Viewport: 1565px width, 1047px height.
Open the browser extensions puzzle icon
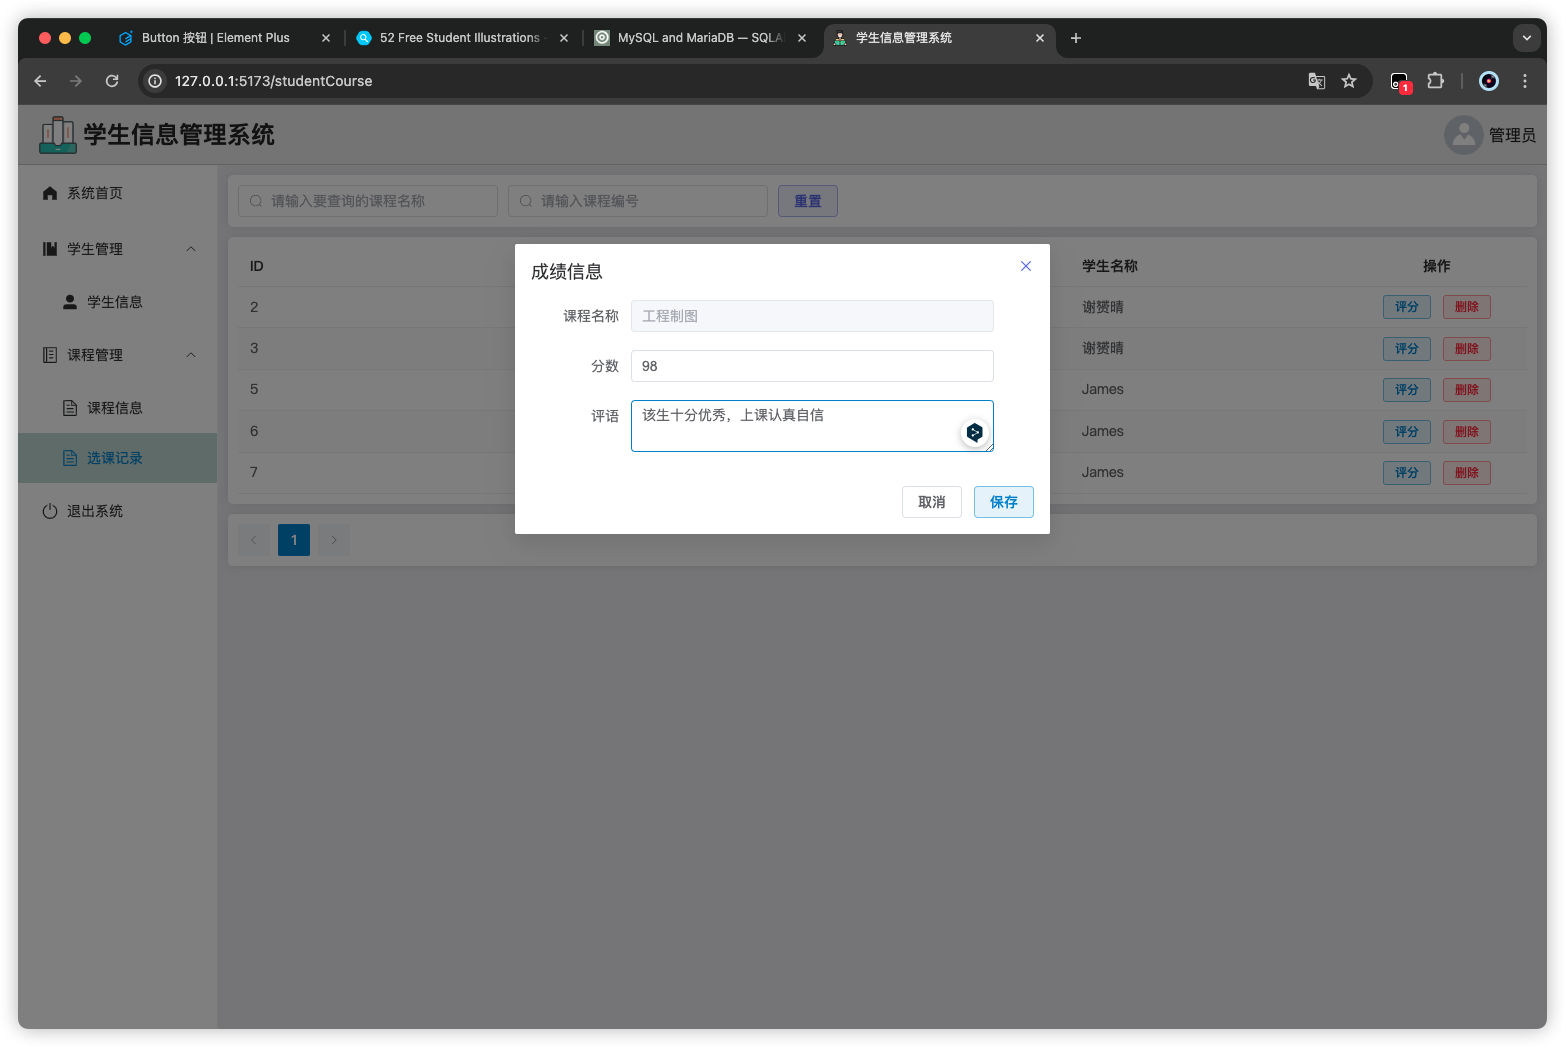tap(1436, 81)
